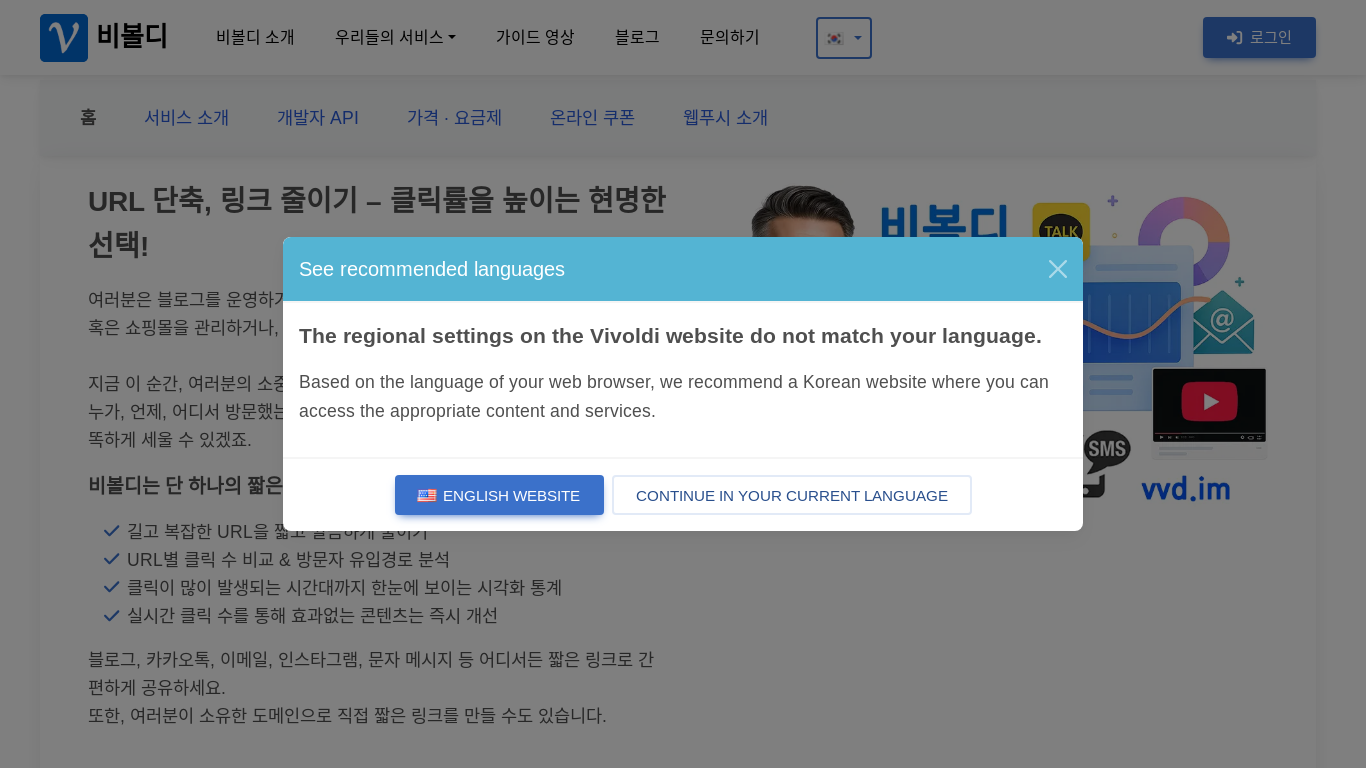Select 문의하기 in top navigation
The image size is (1366, 768).
click(x=730, y=37)
